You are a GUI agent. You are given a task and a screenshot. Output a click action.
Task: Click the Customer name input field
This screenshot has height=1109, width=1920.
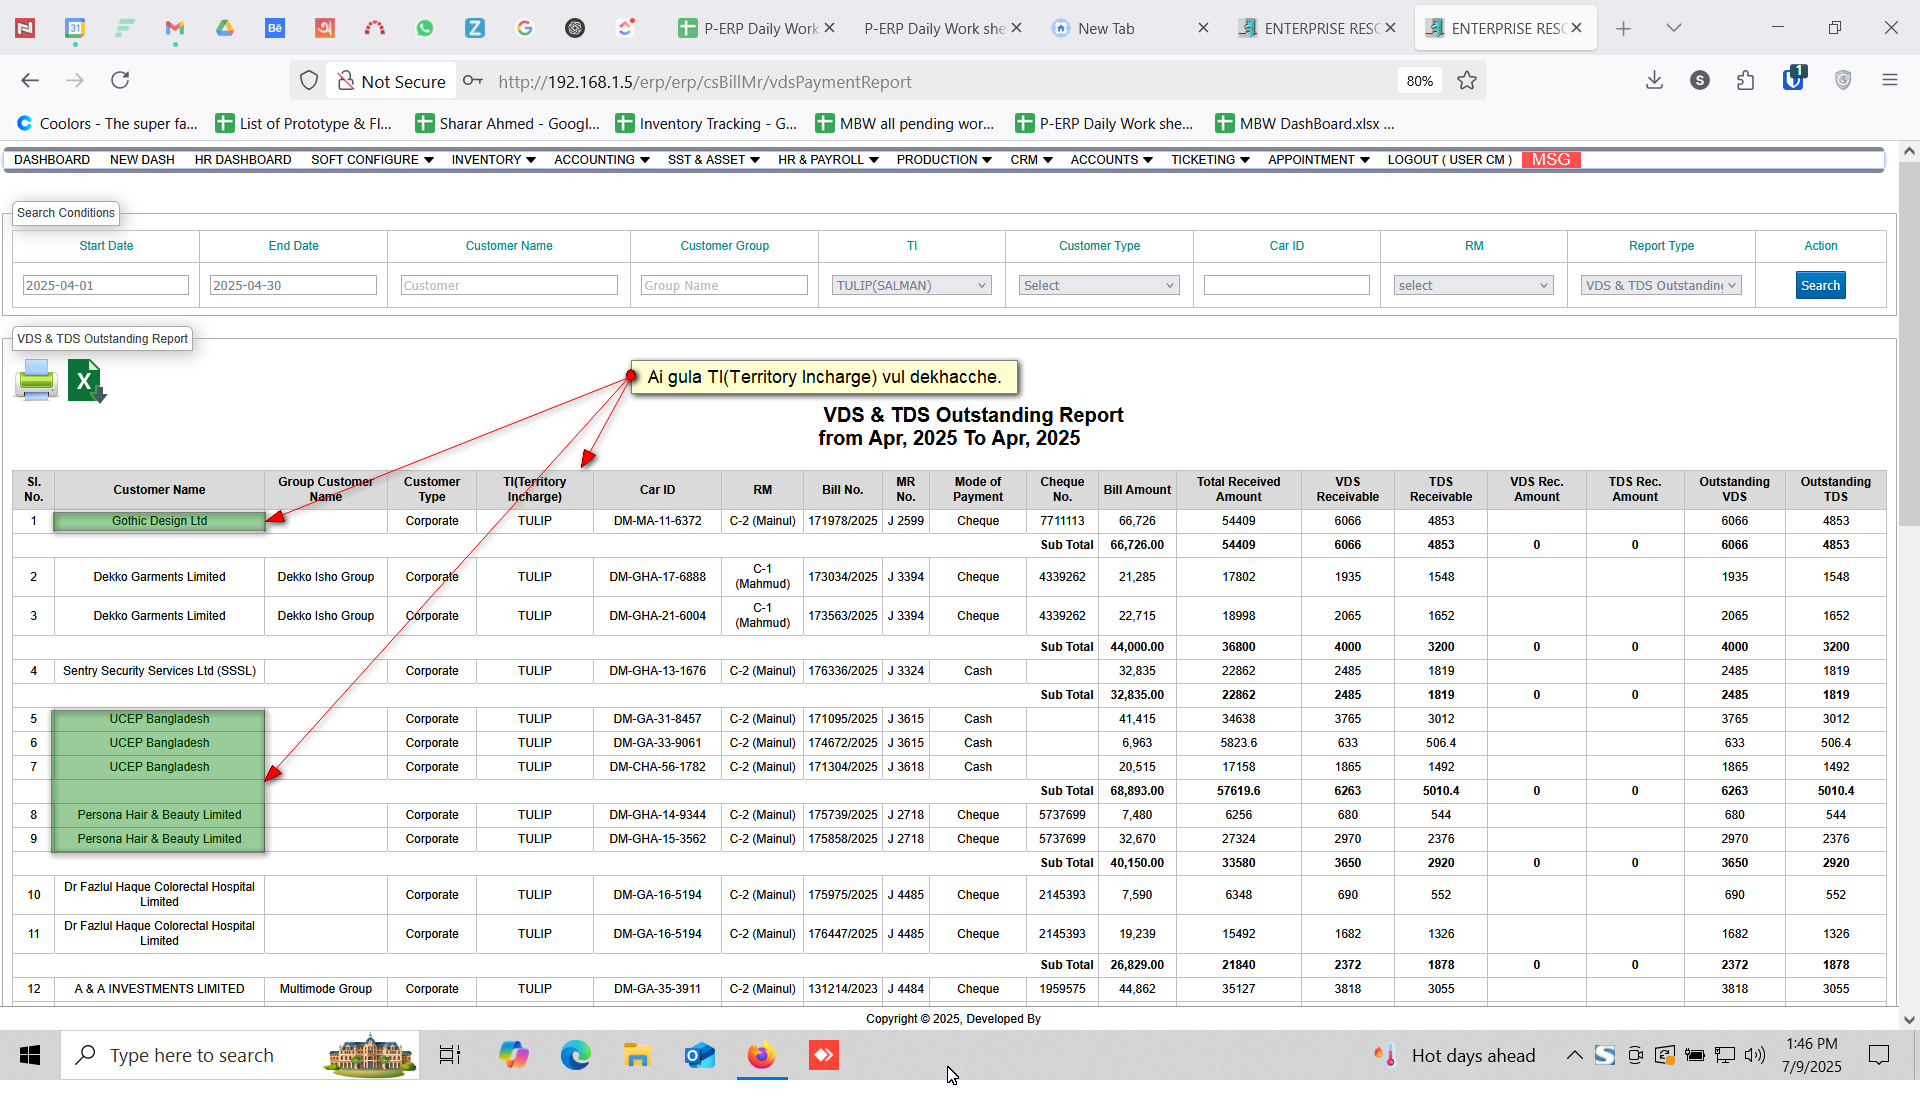508,286
